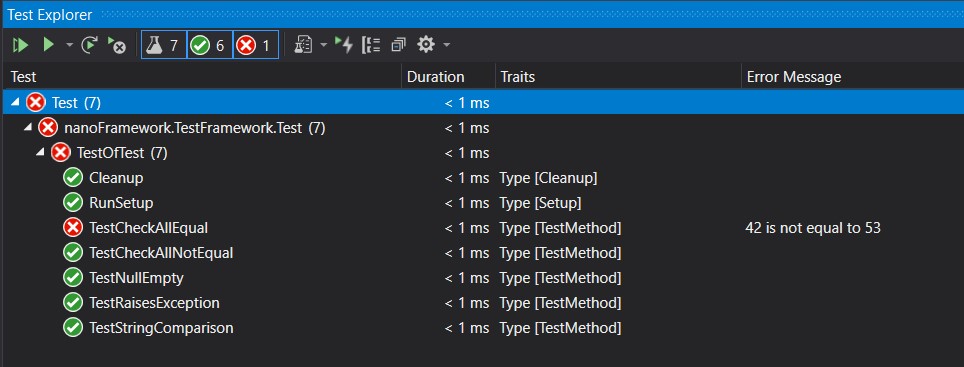Select the TestNullEmpty test
The image size is (964, 367).
point(482,278)
